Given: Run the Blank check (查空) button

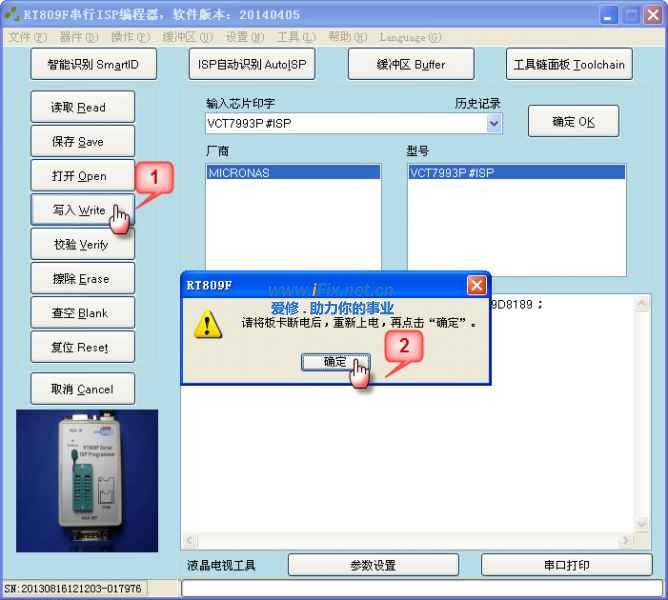Looking at the screenshot, I should (x=79, y=313).
